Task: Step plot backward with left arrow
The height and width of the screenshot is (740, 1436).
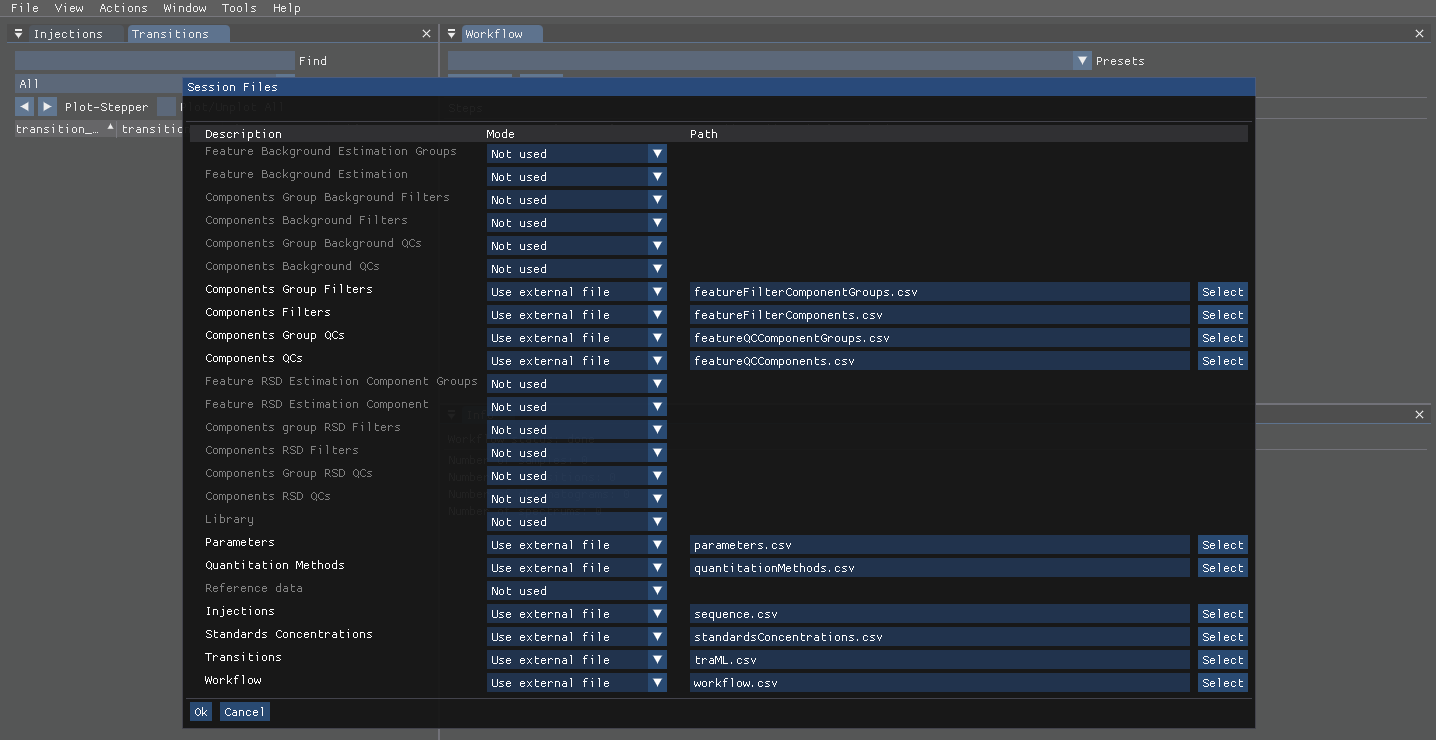Action: [25, 106]
